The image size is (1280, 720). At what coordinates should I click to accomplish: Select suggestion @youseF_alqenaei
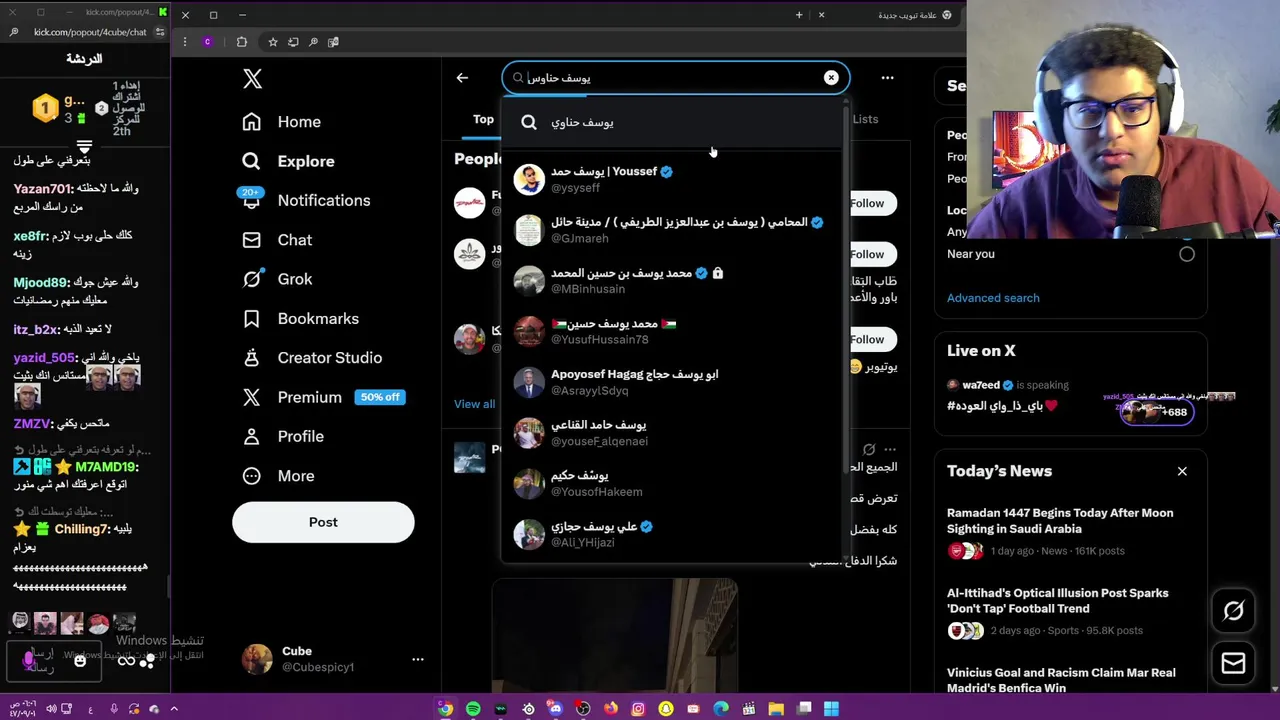pyautogui.click(x=674, y=433)
